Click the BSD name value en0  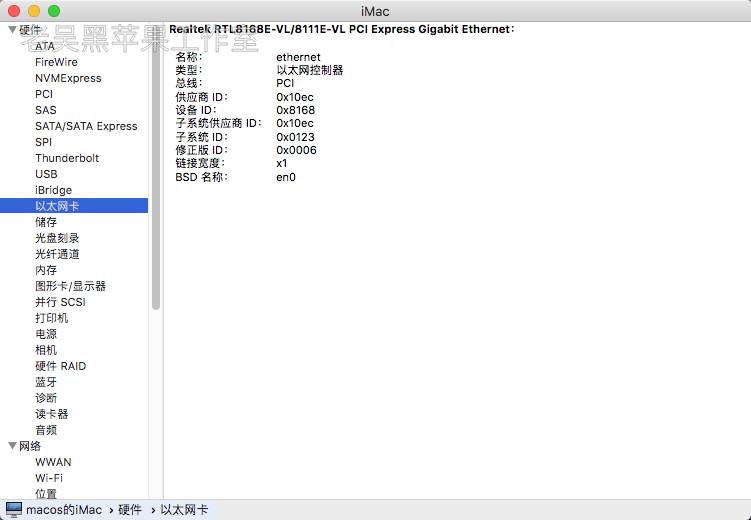point(286,177)
